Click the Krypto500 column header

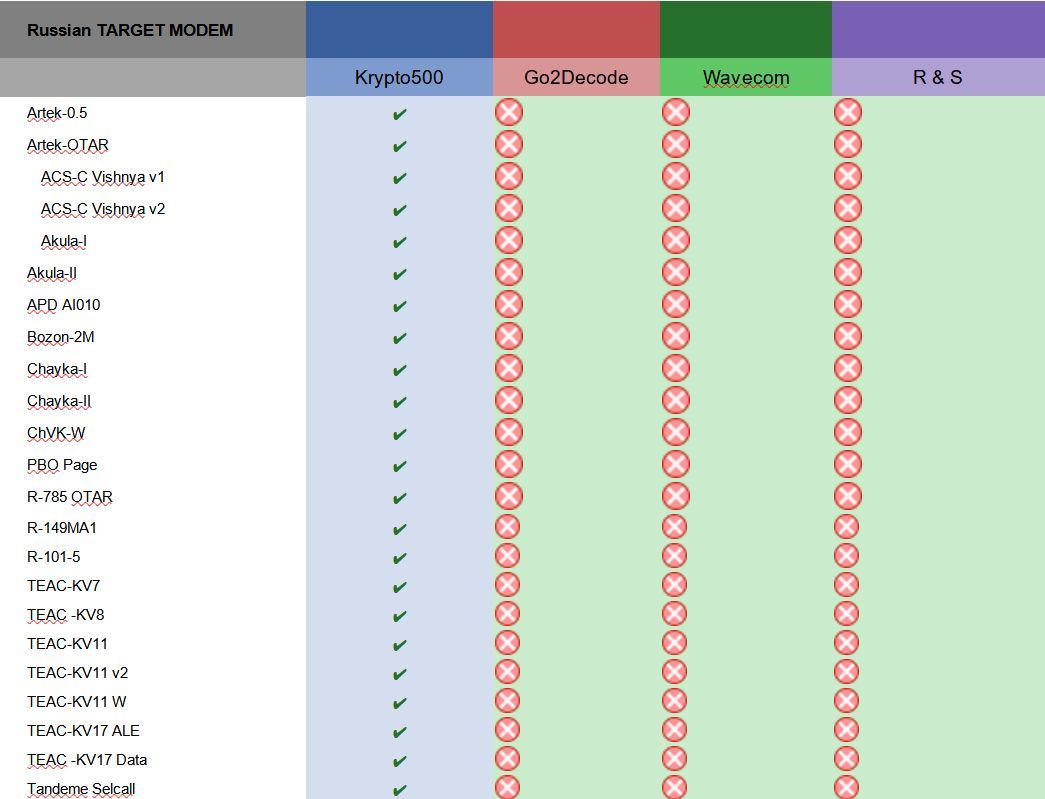tap(399, 77)
